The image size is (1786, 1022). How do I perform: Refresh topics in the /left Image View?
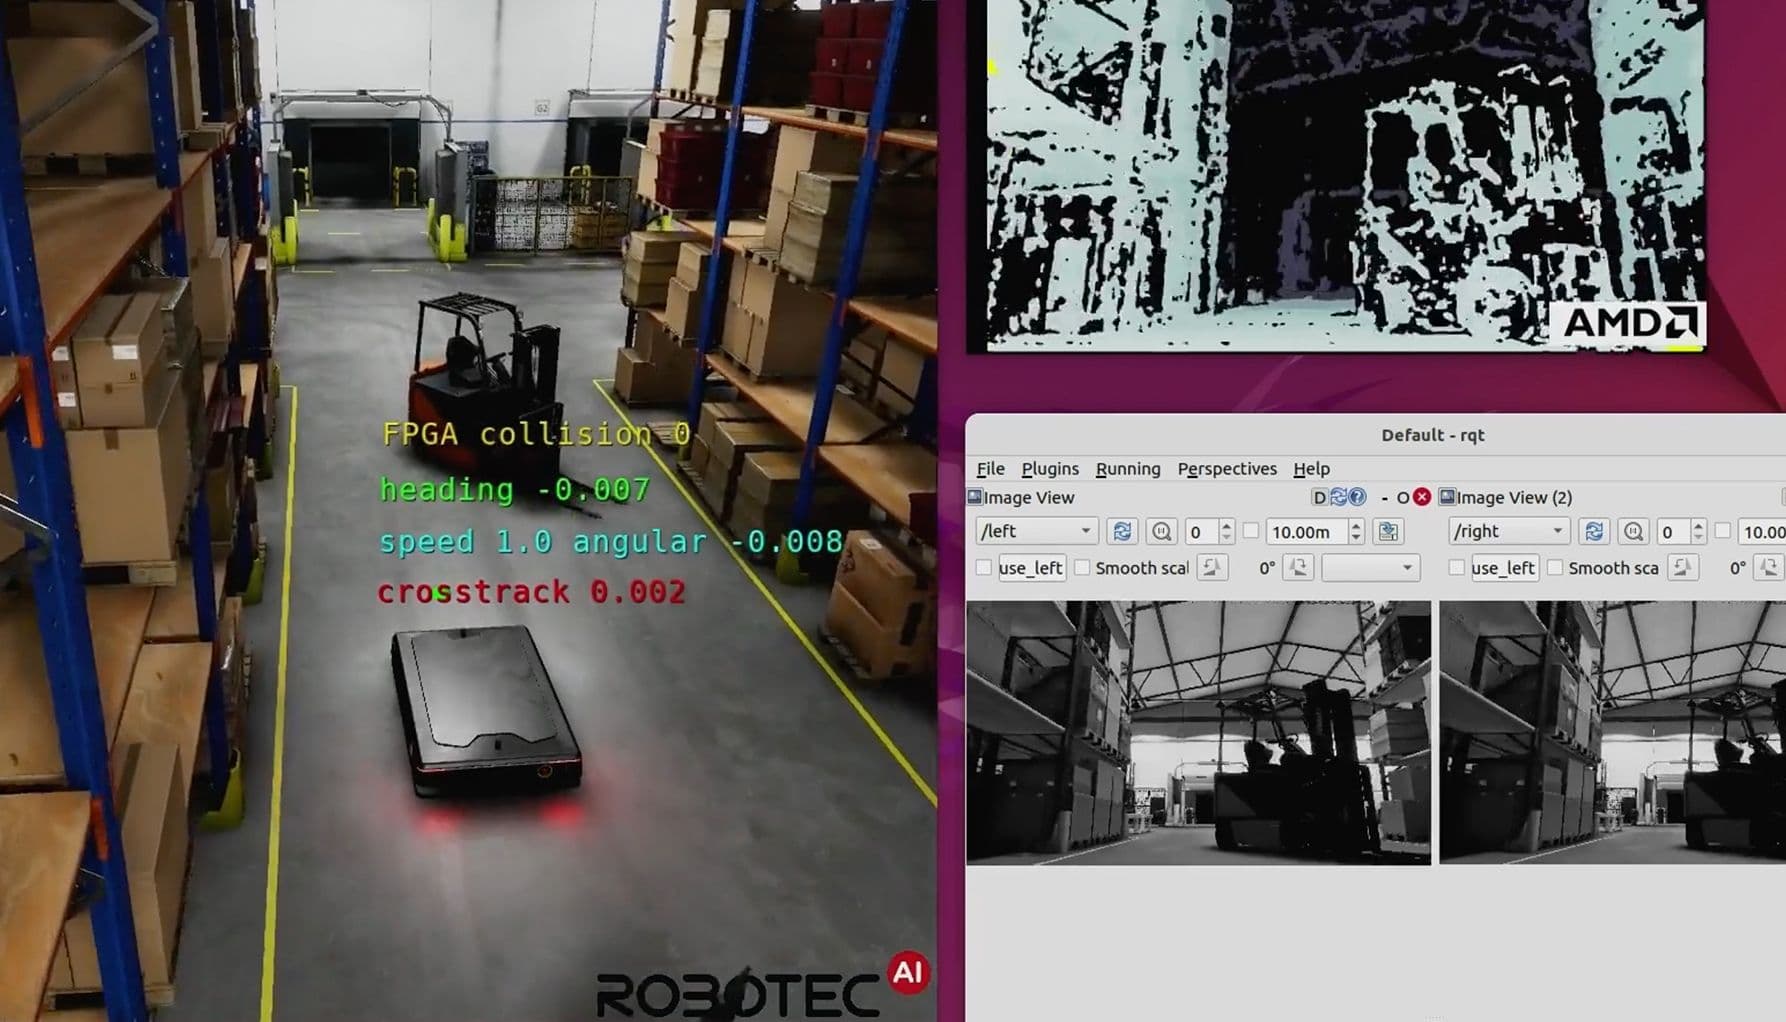[x=1122, y=532]
